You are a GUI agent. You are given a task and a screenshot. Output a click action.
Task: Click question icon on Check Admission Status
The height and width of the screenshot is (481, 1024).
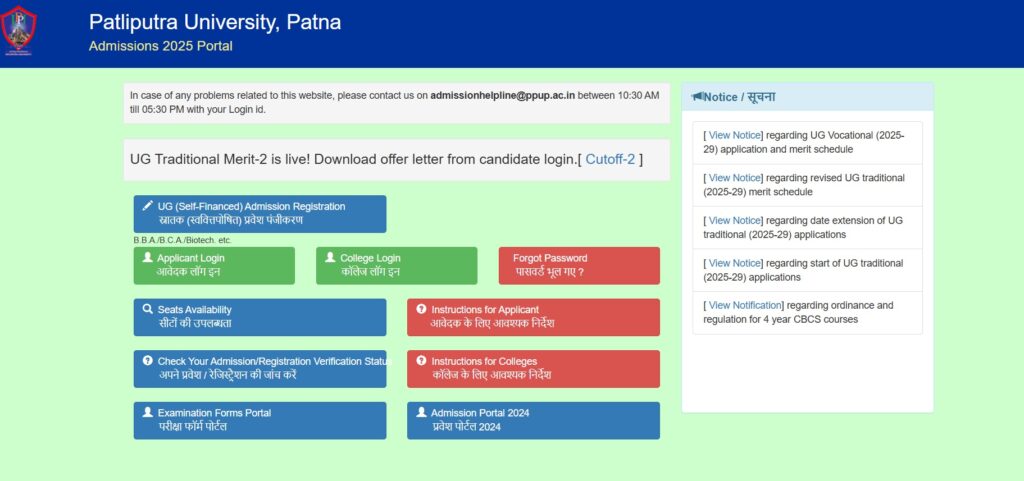(148, 360)
